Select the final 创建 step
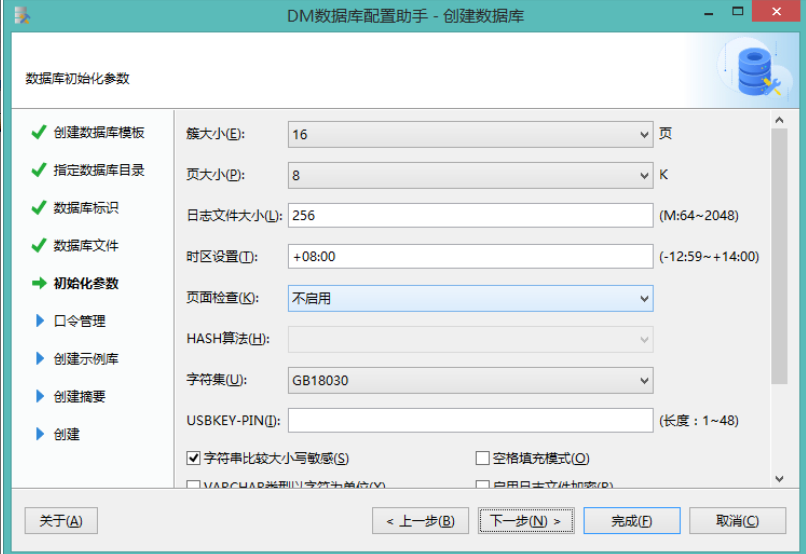 click(x=67, y=434)
